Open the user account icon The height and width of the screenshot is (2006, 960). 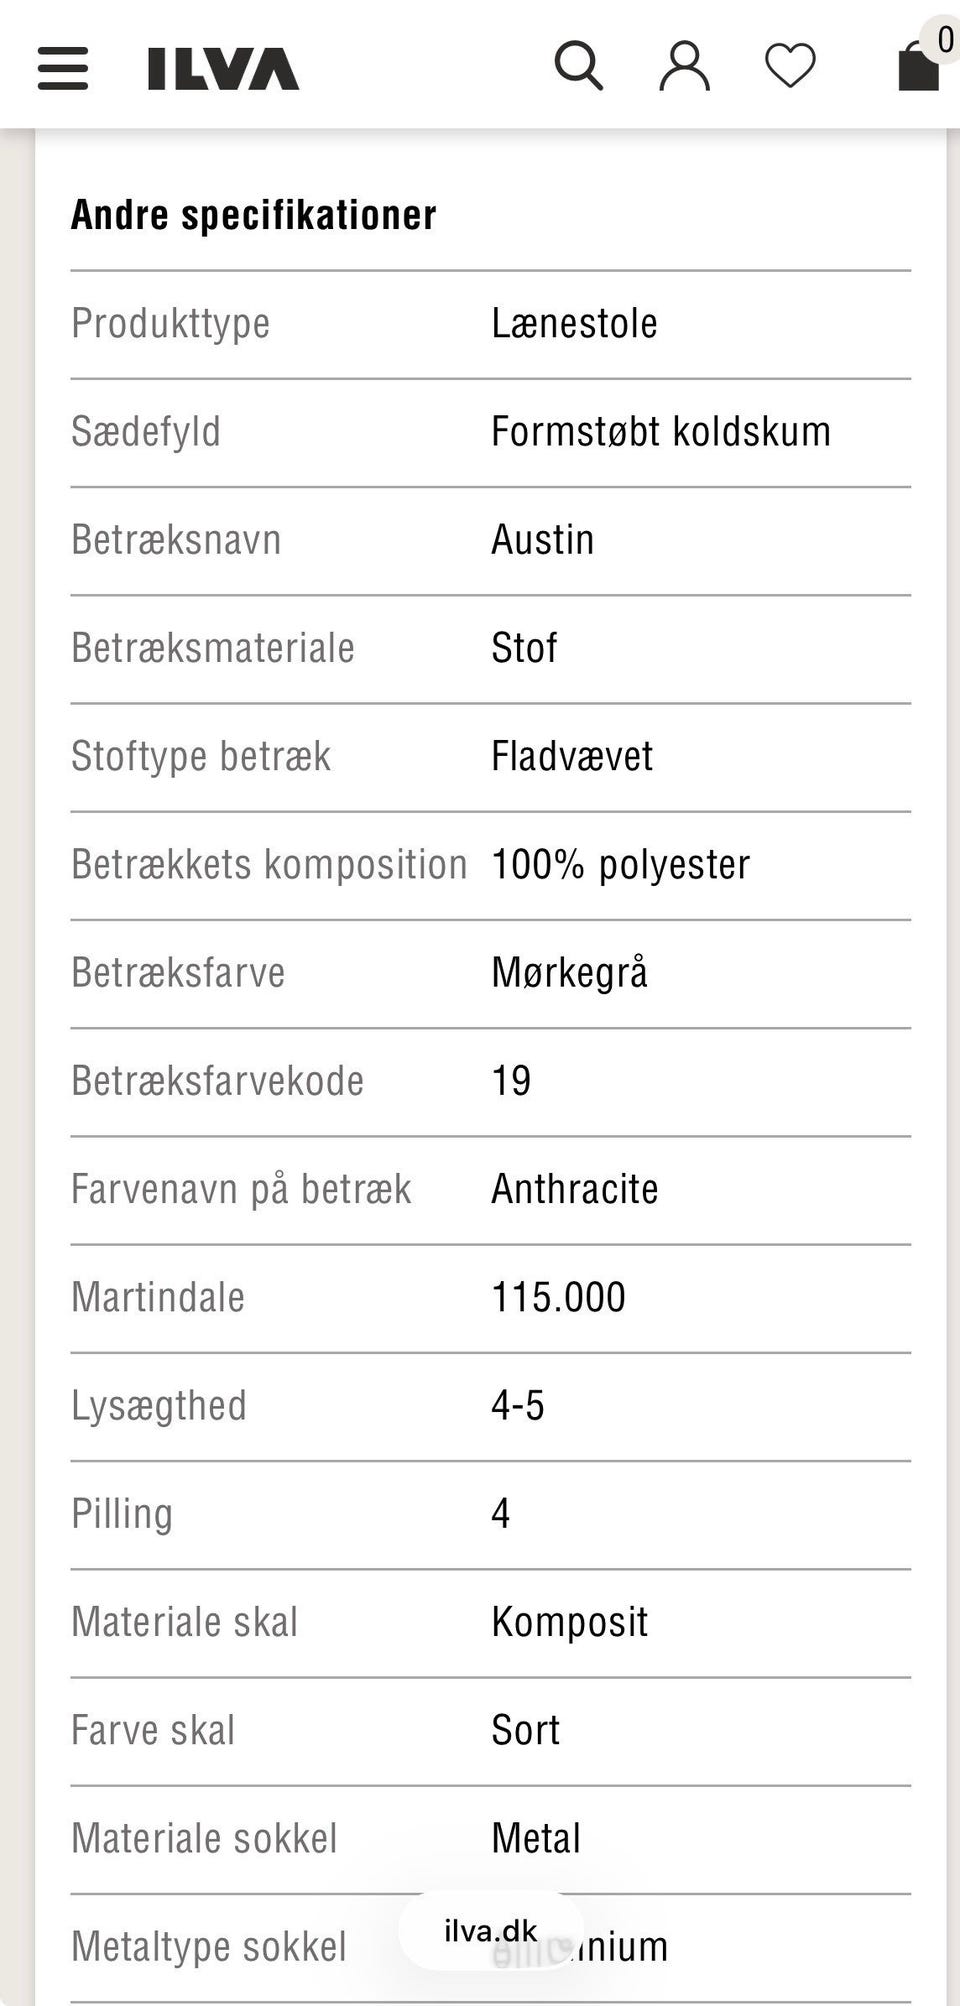point(684,67)
